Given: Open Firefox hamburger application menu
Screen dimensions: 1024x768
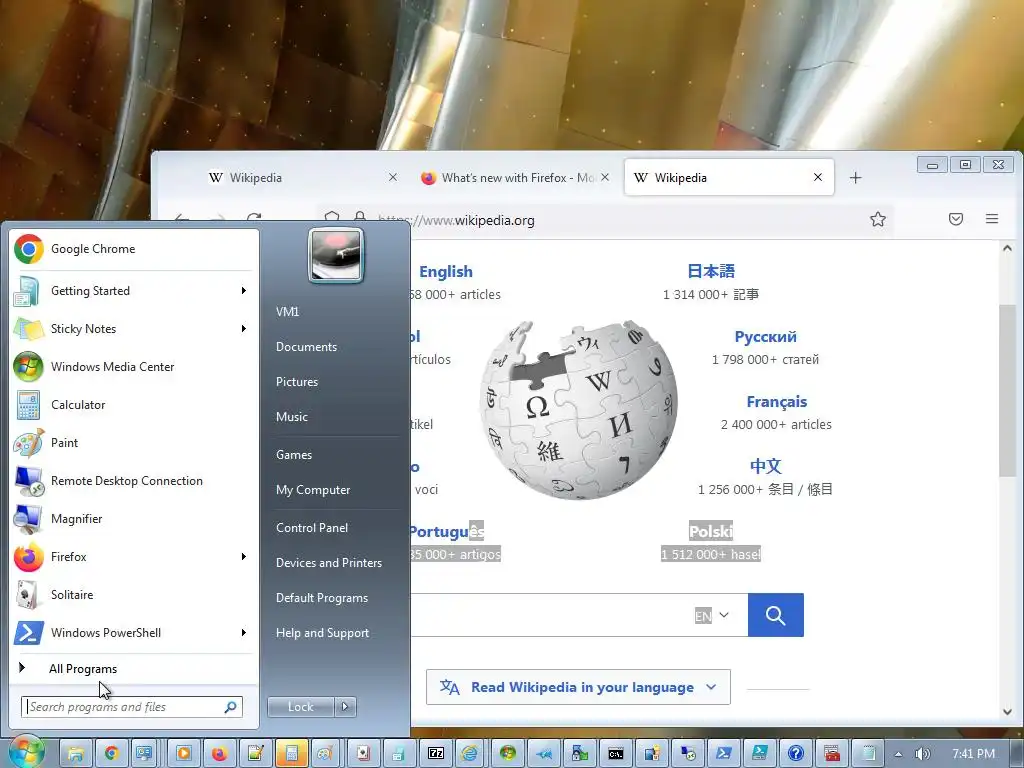Looking at the screenshot, I should 992,219.
